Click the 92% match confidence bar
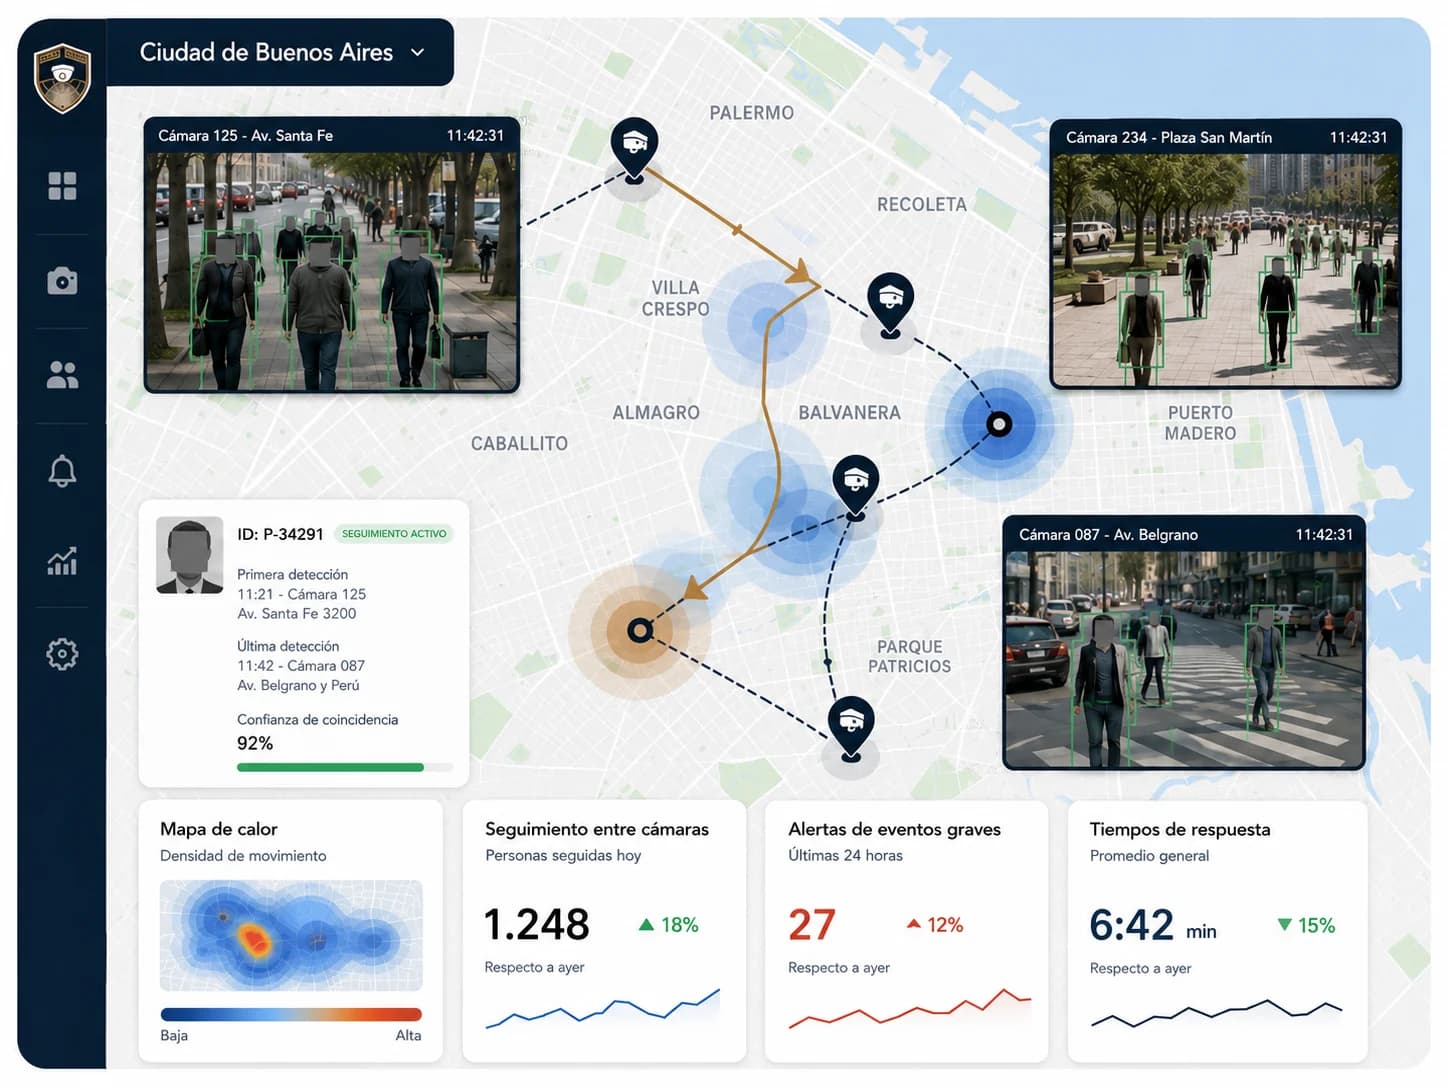 click(x=345, y=767)
